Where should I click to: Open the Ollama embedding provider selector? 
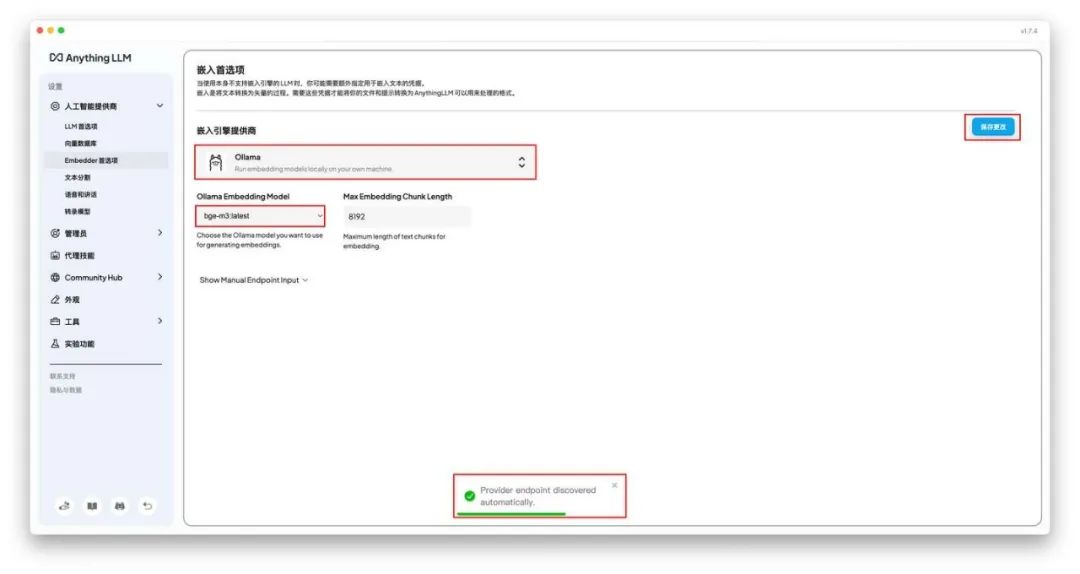point(365,163)
